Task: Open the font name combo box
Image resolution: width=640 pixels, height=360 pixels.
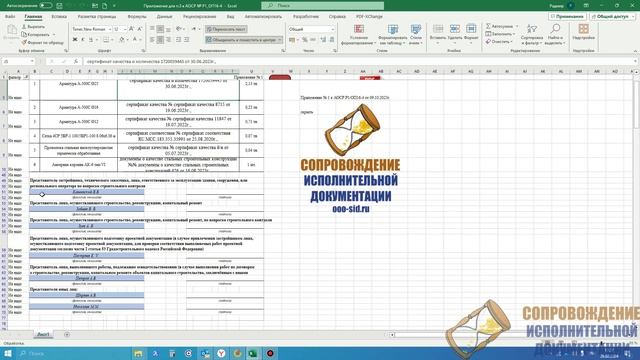Action: [91, 29]
